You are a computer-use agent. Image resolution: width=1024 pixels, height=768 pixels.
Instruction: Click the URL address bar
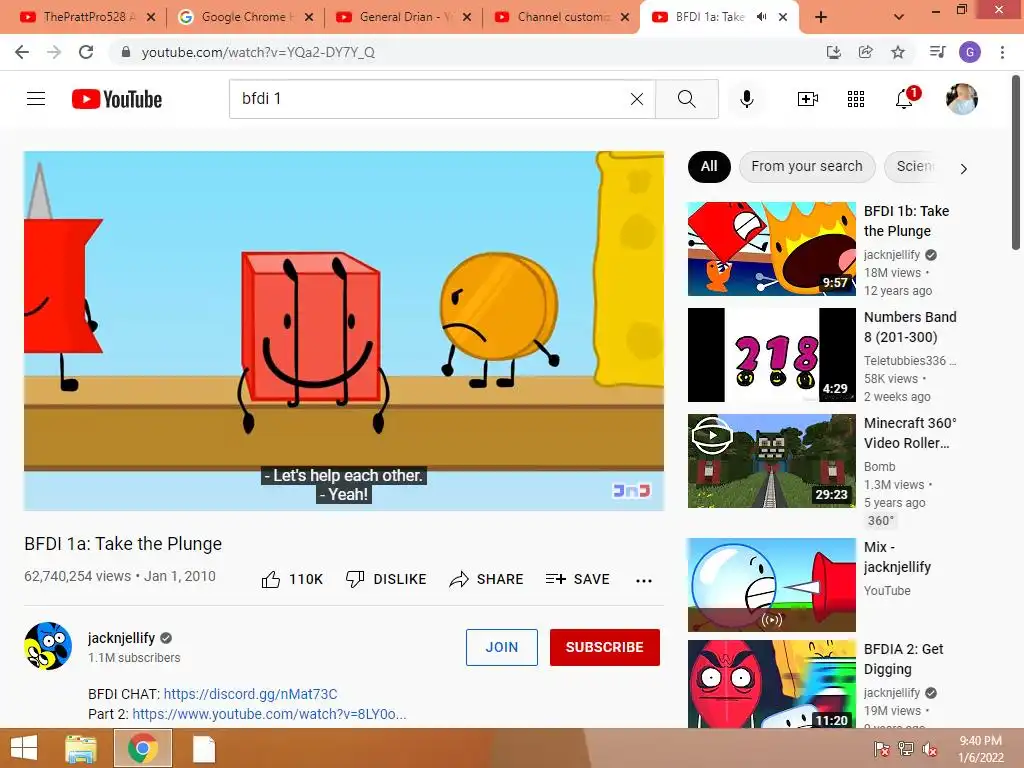click(x=464, y=52)
